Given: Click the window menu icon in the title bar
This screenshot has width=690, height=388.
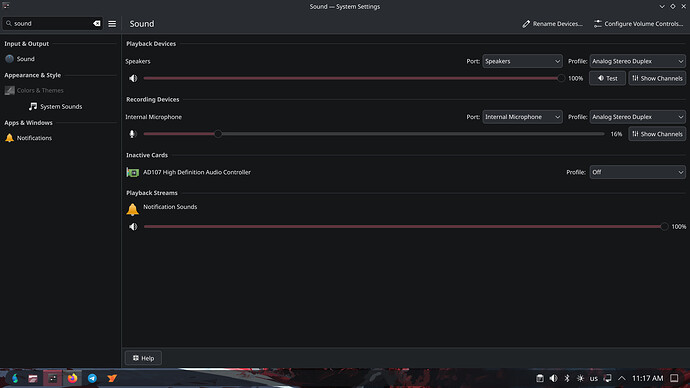Looking at the screenshot, I should point(6,6).
